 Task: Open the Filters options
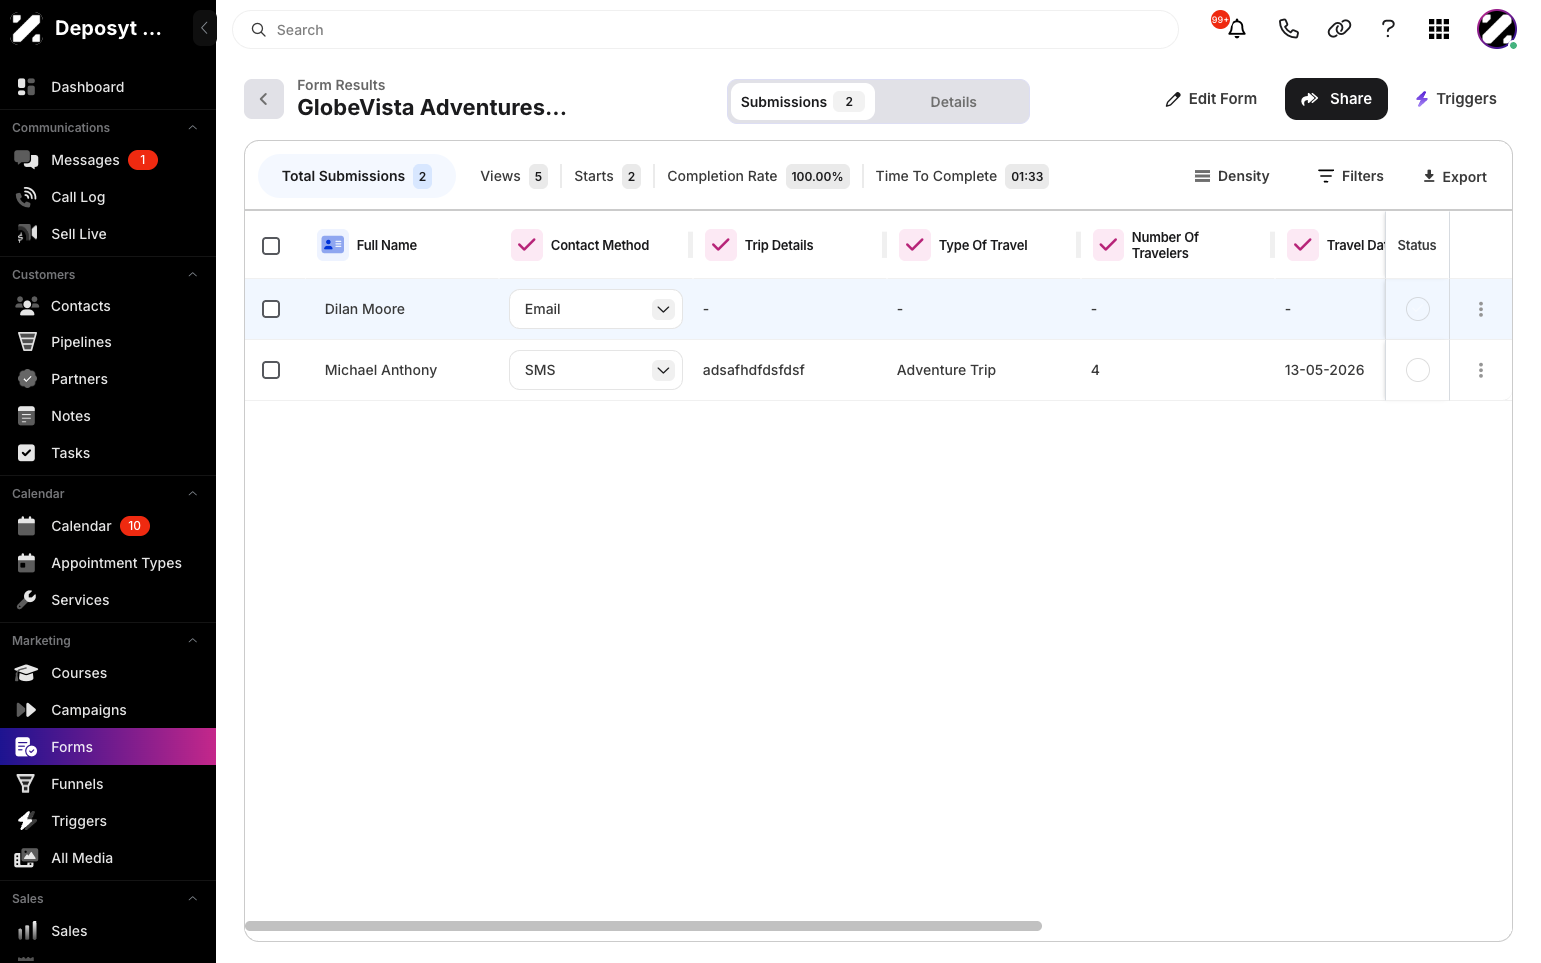1351,176
